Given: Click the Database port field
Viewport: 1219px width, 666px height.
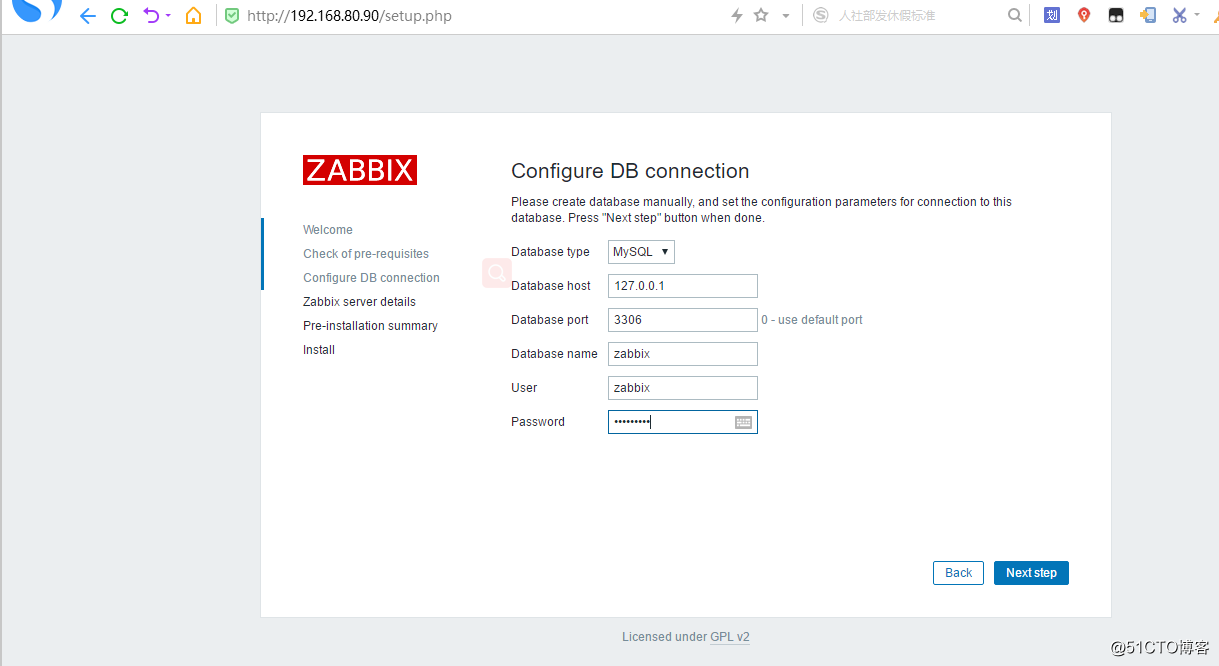Looking at the screenshot, I should (x=683, y=320).
